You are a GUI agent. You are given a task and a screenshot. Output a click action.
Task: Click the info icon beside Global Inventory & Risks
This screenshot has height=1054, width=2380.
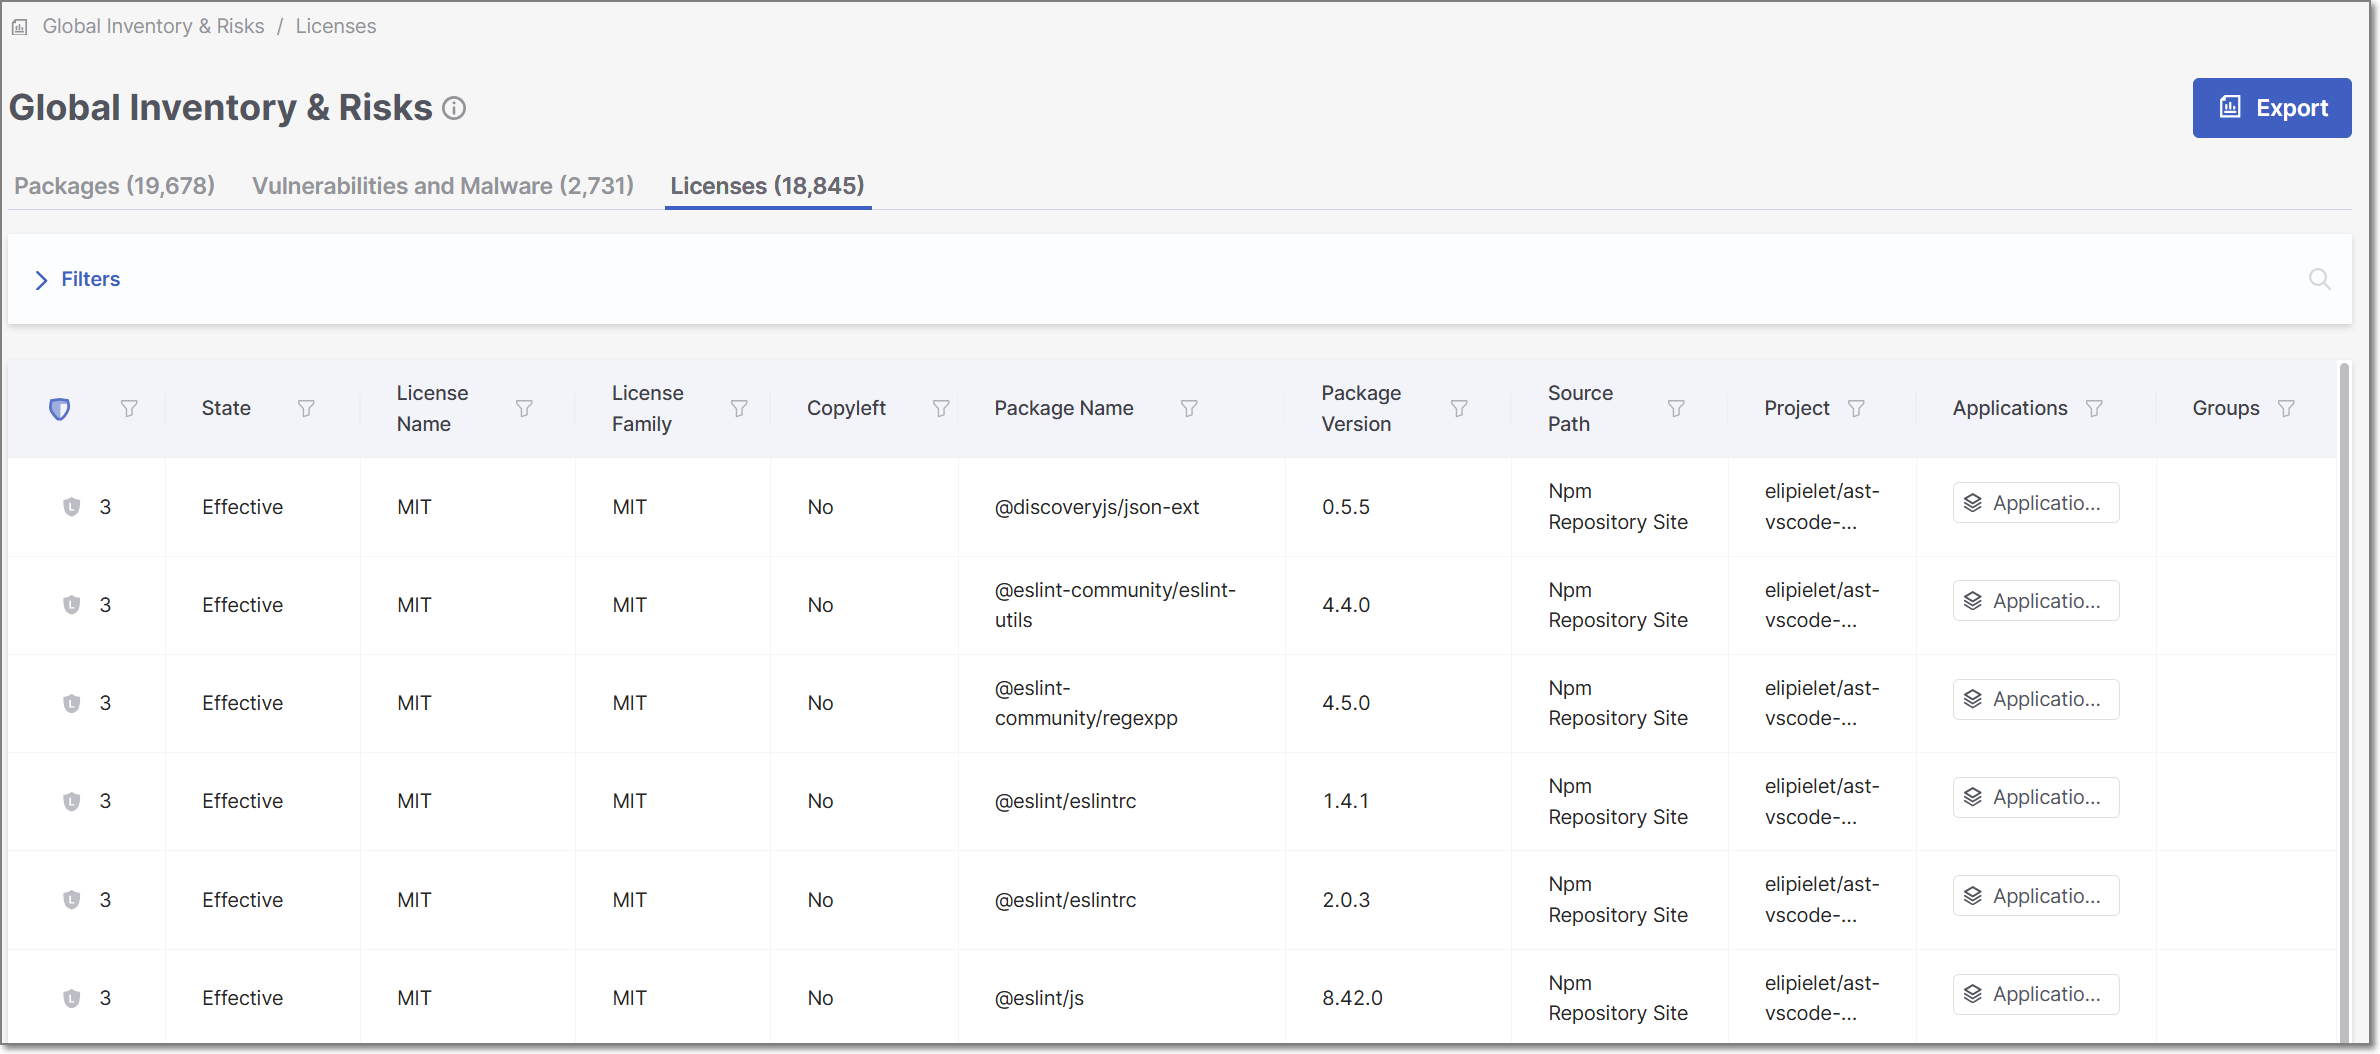454,108
